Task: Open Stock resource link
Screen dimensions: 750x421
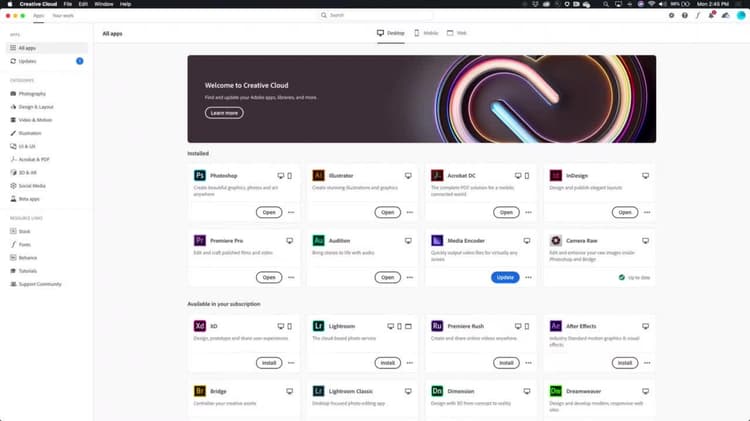Action: pyautogui.click(x=20, y=232)
